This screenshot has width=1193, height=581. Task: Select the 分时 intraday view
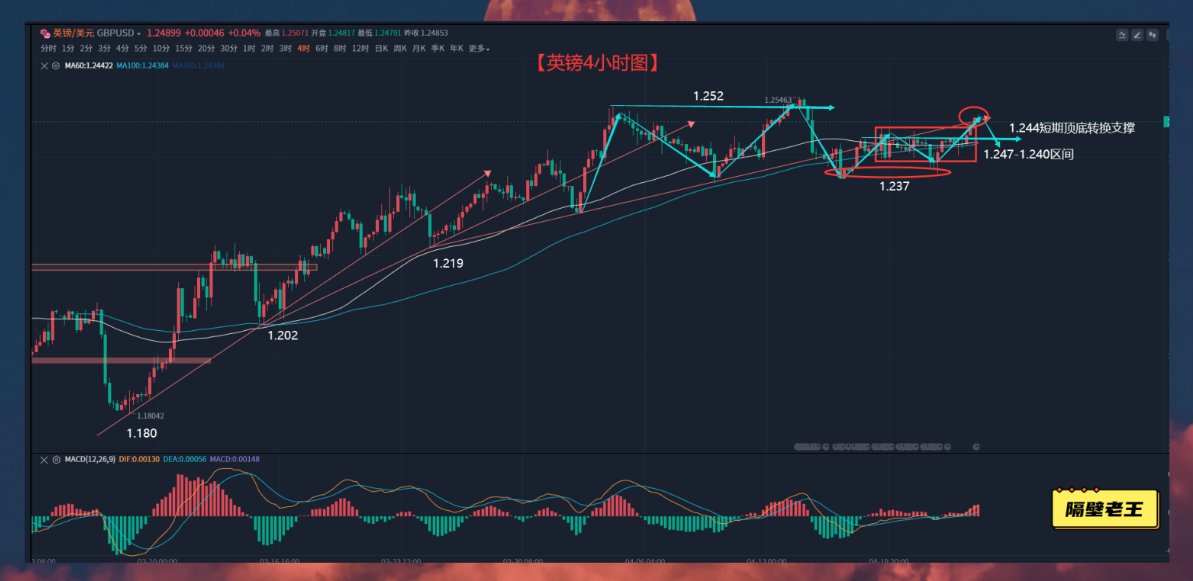(48, 48)
